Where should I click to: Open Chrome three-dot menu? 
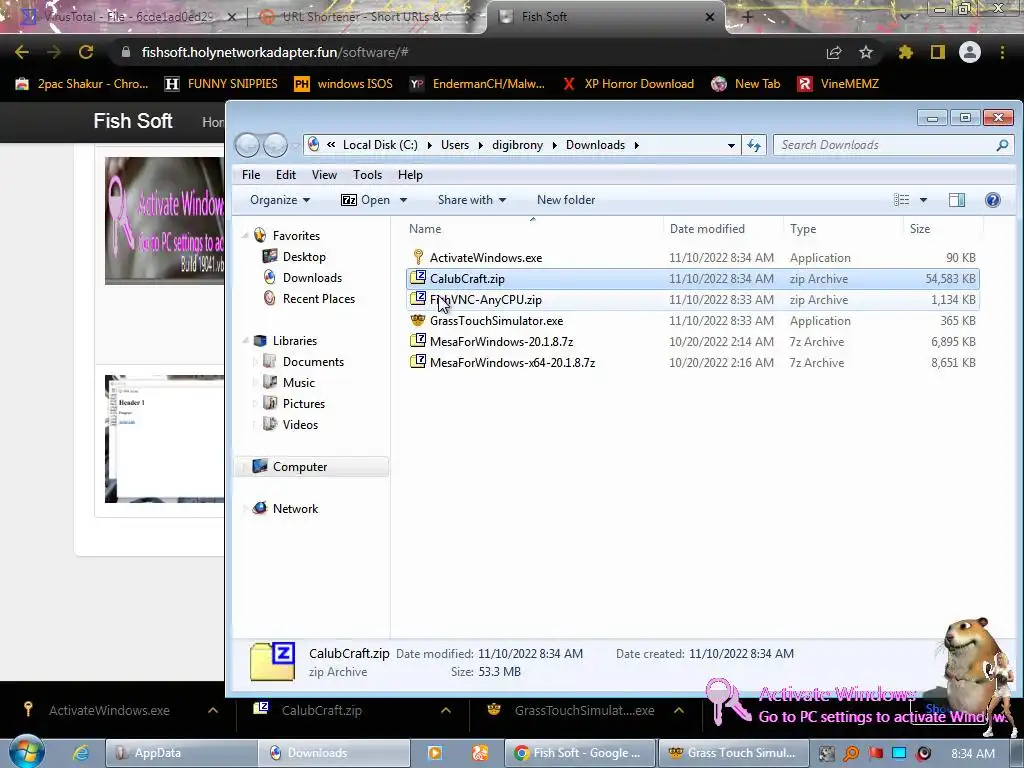point(1002,52)
